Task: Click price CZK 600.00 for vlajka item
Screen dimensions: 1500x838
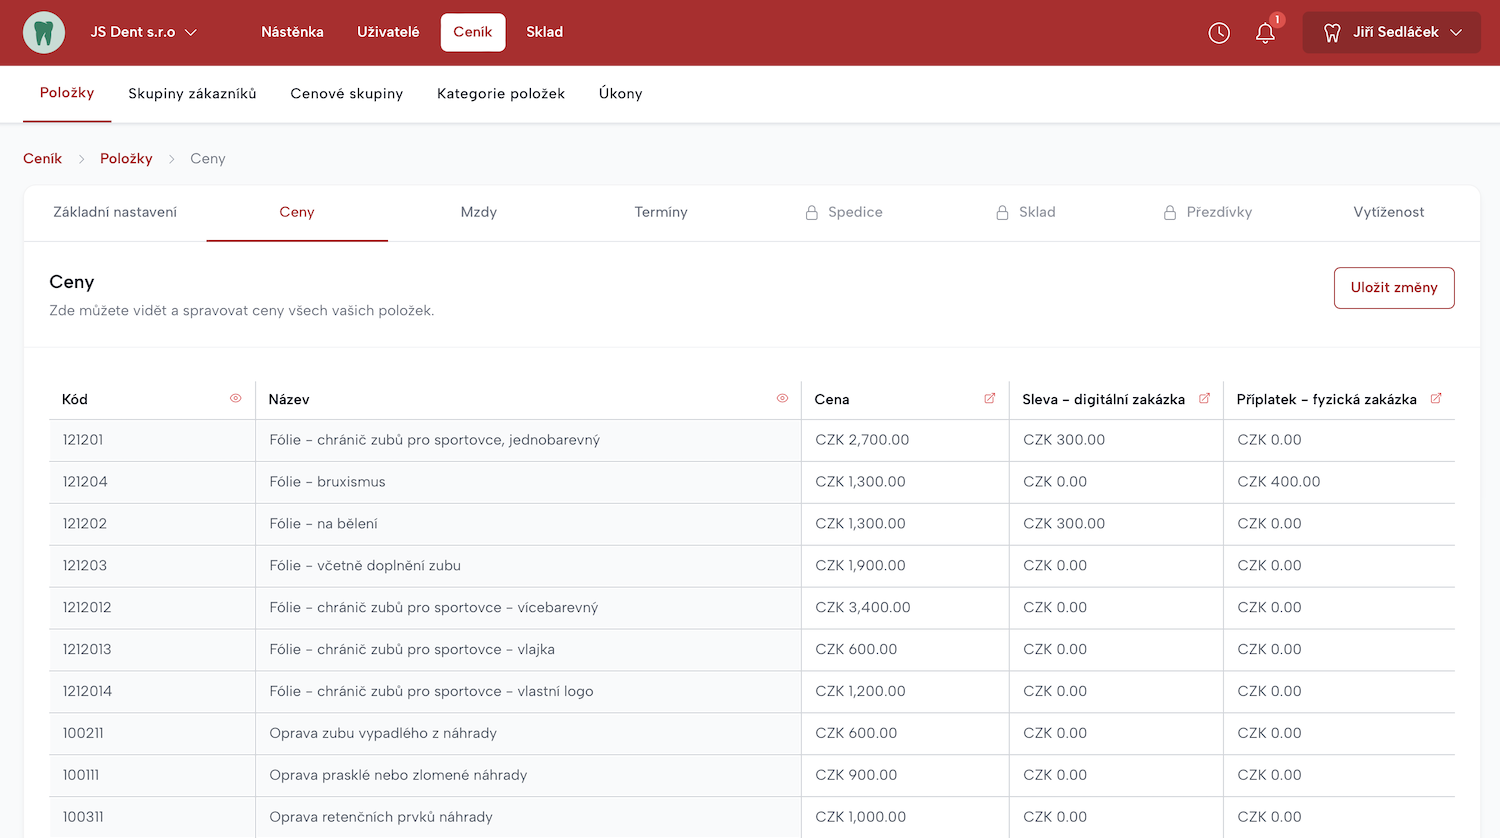Action: coord(856,650)
